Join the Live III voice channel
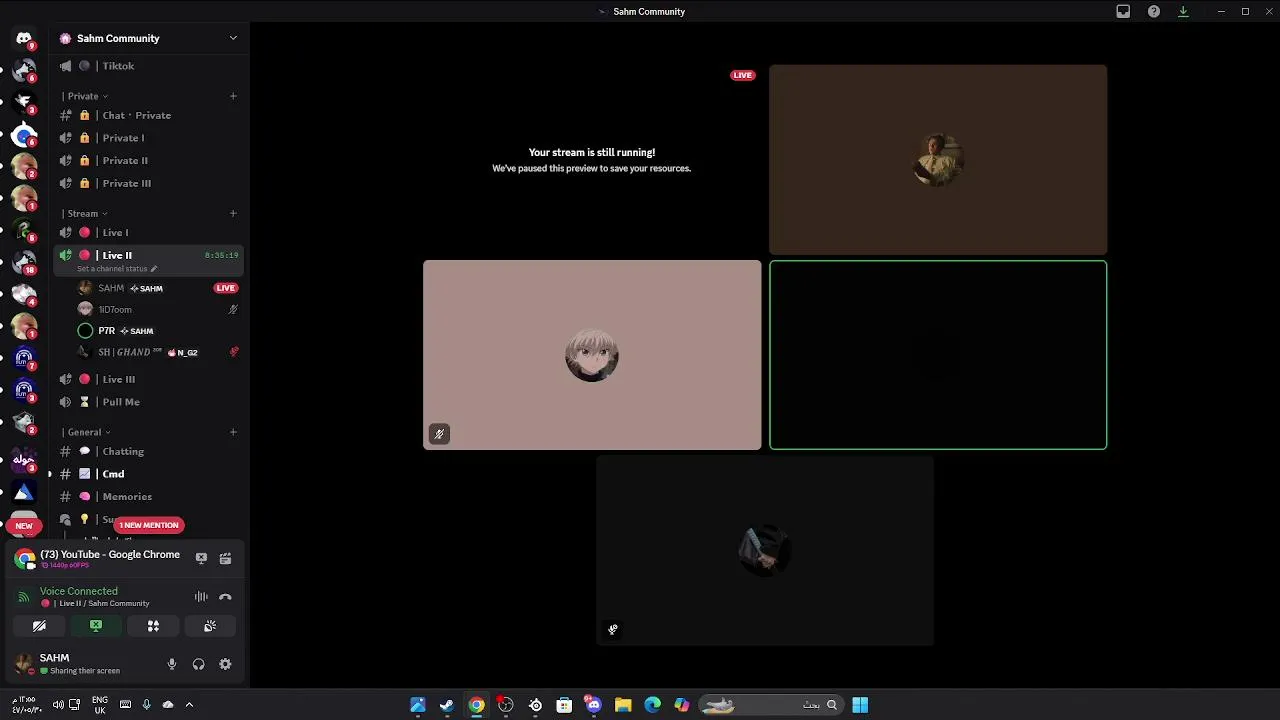The height and width of the screenshot is (720, 1280). [149, 379]
